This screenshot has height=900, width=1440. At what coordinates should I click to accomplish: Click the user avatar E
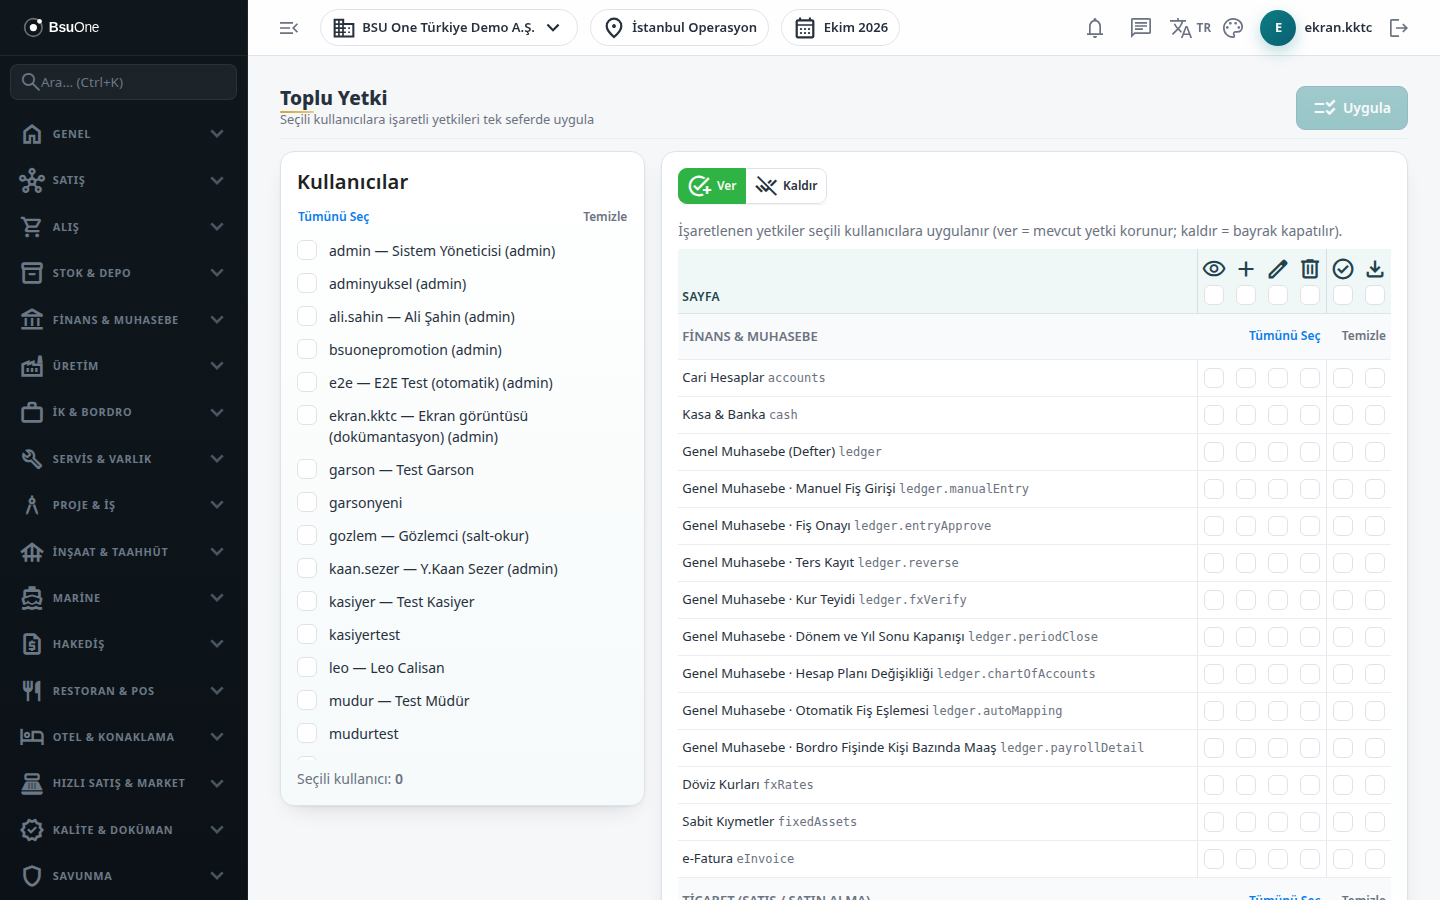(1278, 28)
